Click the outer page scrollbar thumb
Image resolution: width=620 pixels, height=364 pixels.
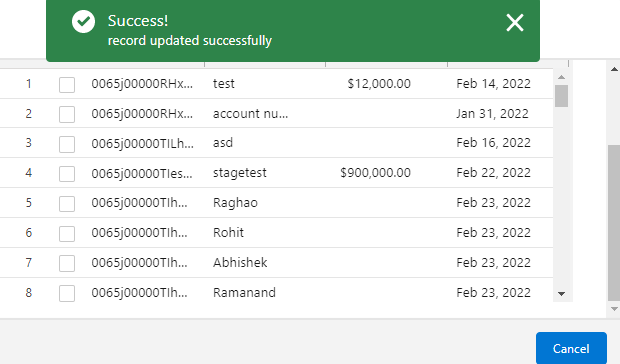pyautogui.click(x=614, y=223)
